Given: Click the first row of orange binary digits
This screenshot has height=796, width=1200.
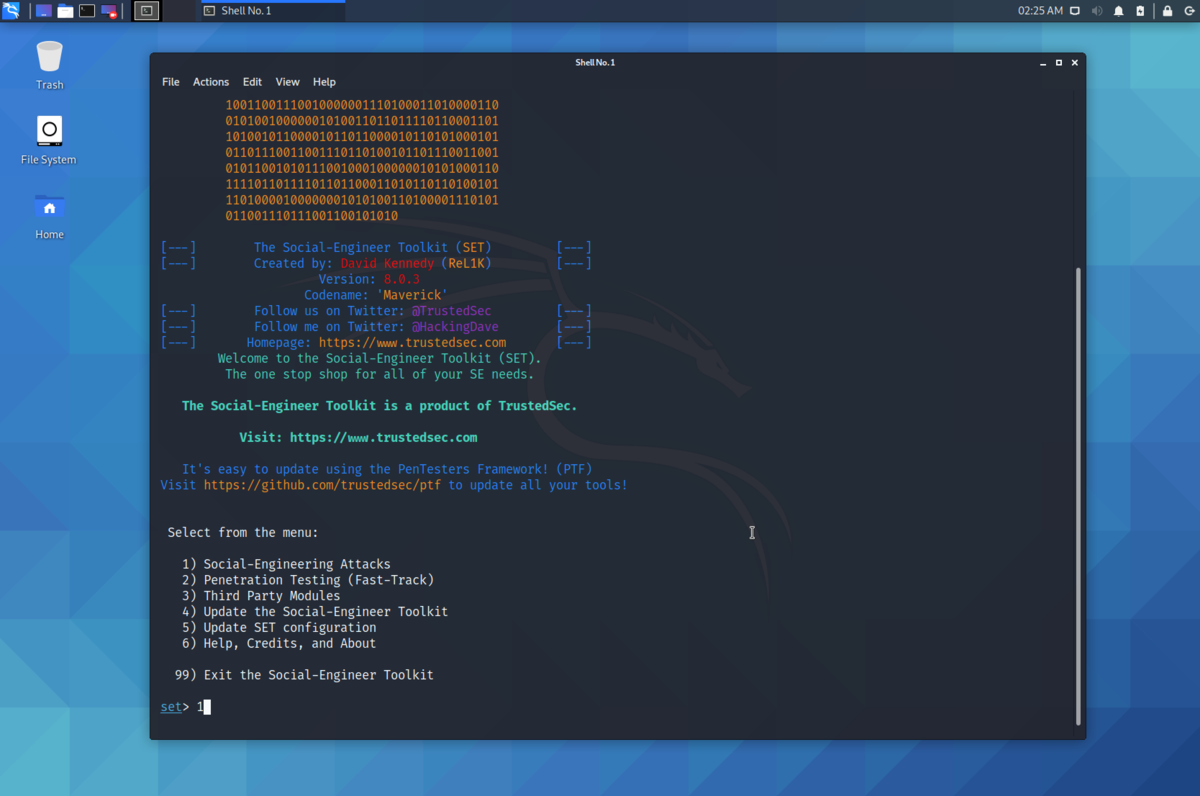Looking at the screenshot, I should pyautogui.click(x=362, y=105).
